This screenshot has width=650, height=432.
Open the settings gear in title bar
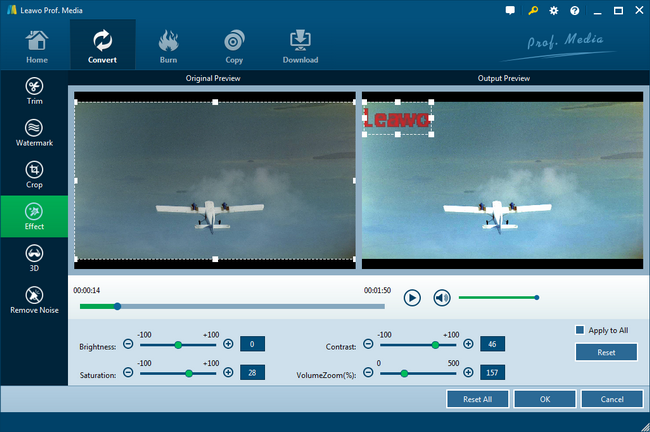click(x=554, y=10)
